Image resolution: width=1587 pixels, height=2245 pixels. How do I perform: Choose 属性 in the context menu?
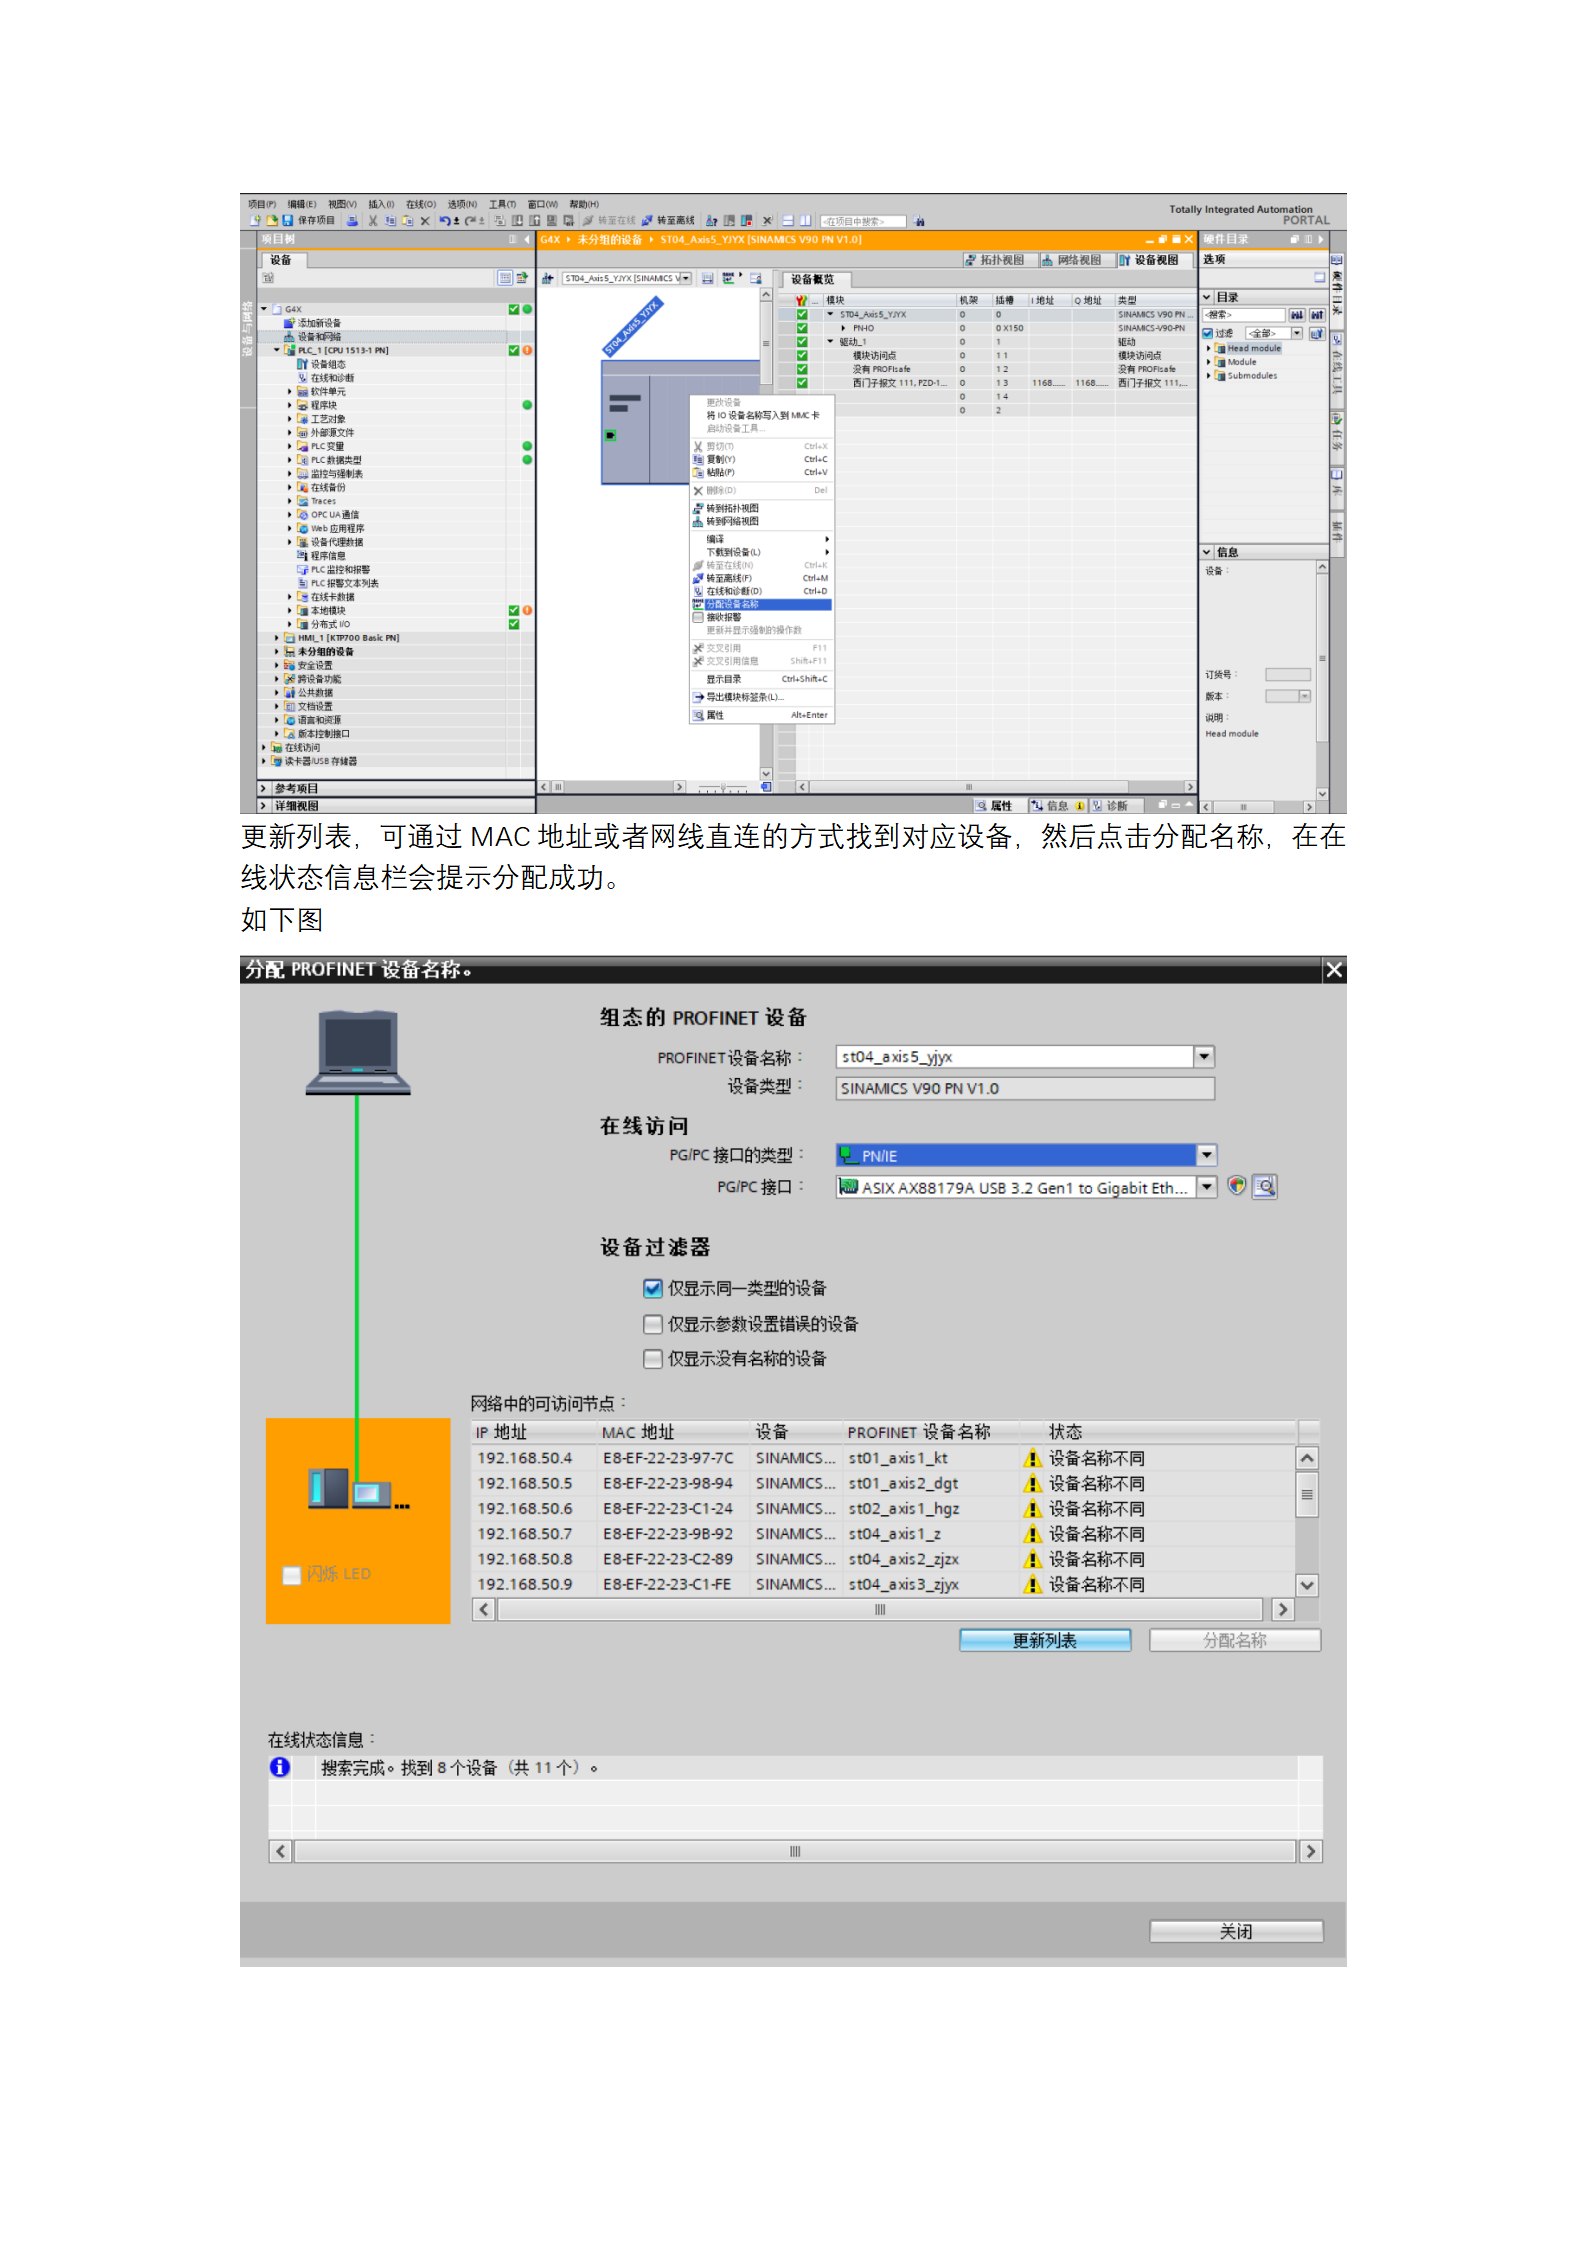[762, 715]
